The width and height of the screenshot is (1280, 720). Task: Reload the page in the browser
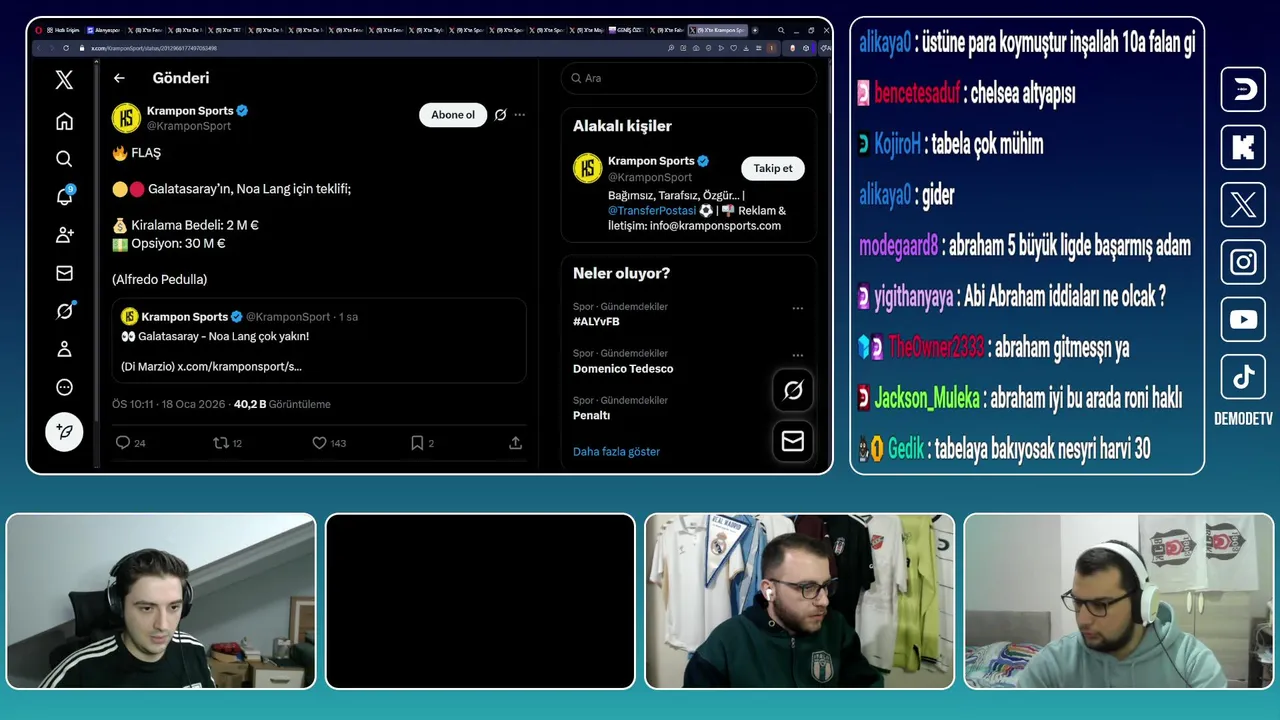pos(66,48)
